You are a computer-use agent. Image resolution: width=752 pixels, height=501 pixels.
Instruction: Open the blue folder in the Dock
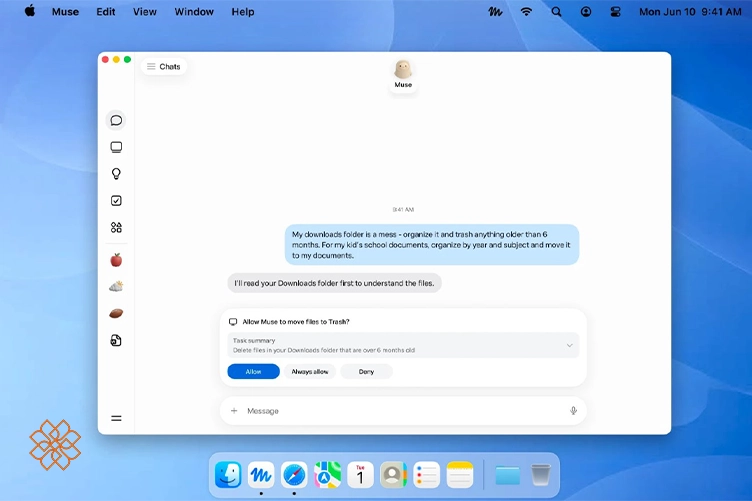[x=507, y=475]
